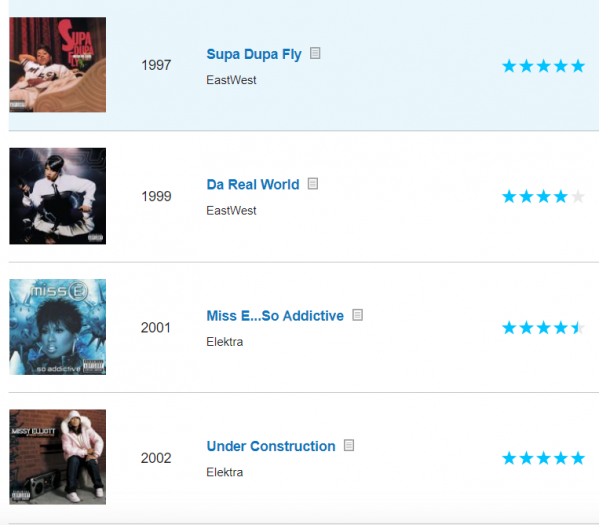This screenshot has width=599, height=525.
Task: Click the review icon beside Under Construction
Action: pyautogui.click(x=349, y=445)
